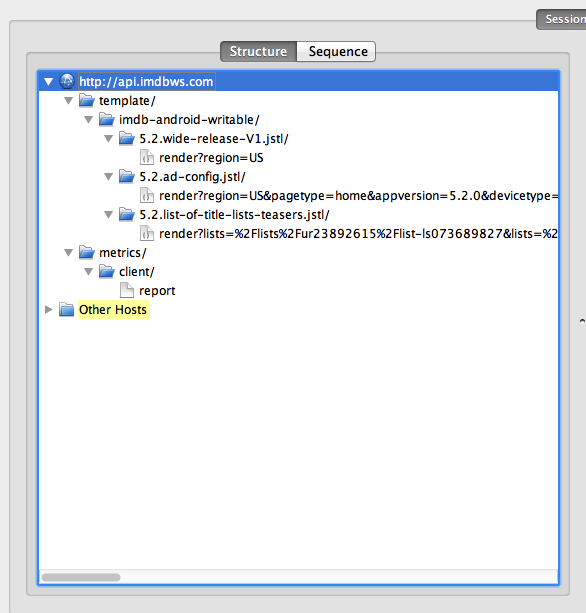Switch to the Sequence tab
This screenshot has width=586, height=613.
coord(337,52)
